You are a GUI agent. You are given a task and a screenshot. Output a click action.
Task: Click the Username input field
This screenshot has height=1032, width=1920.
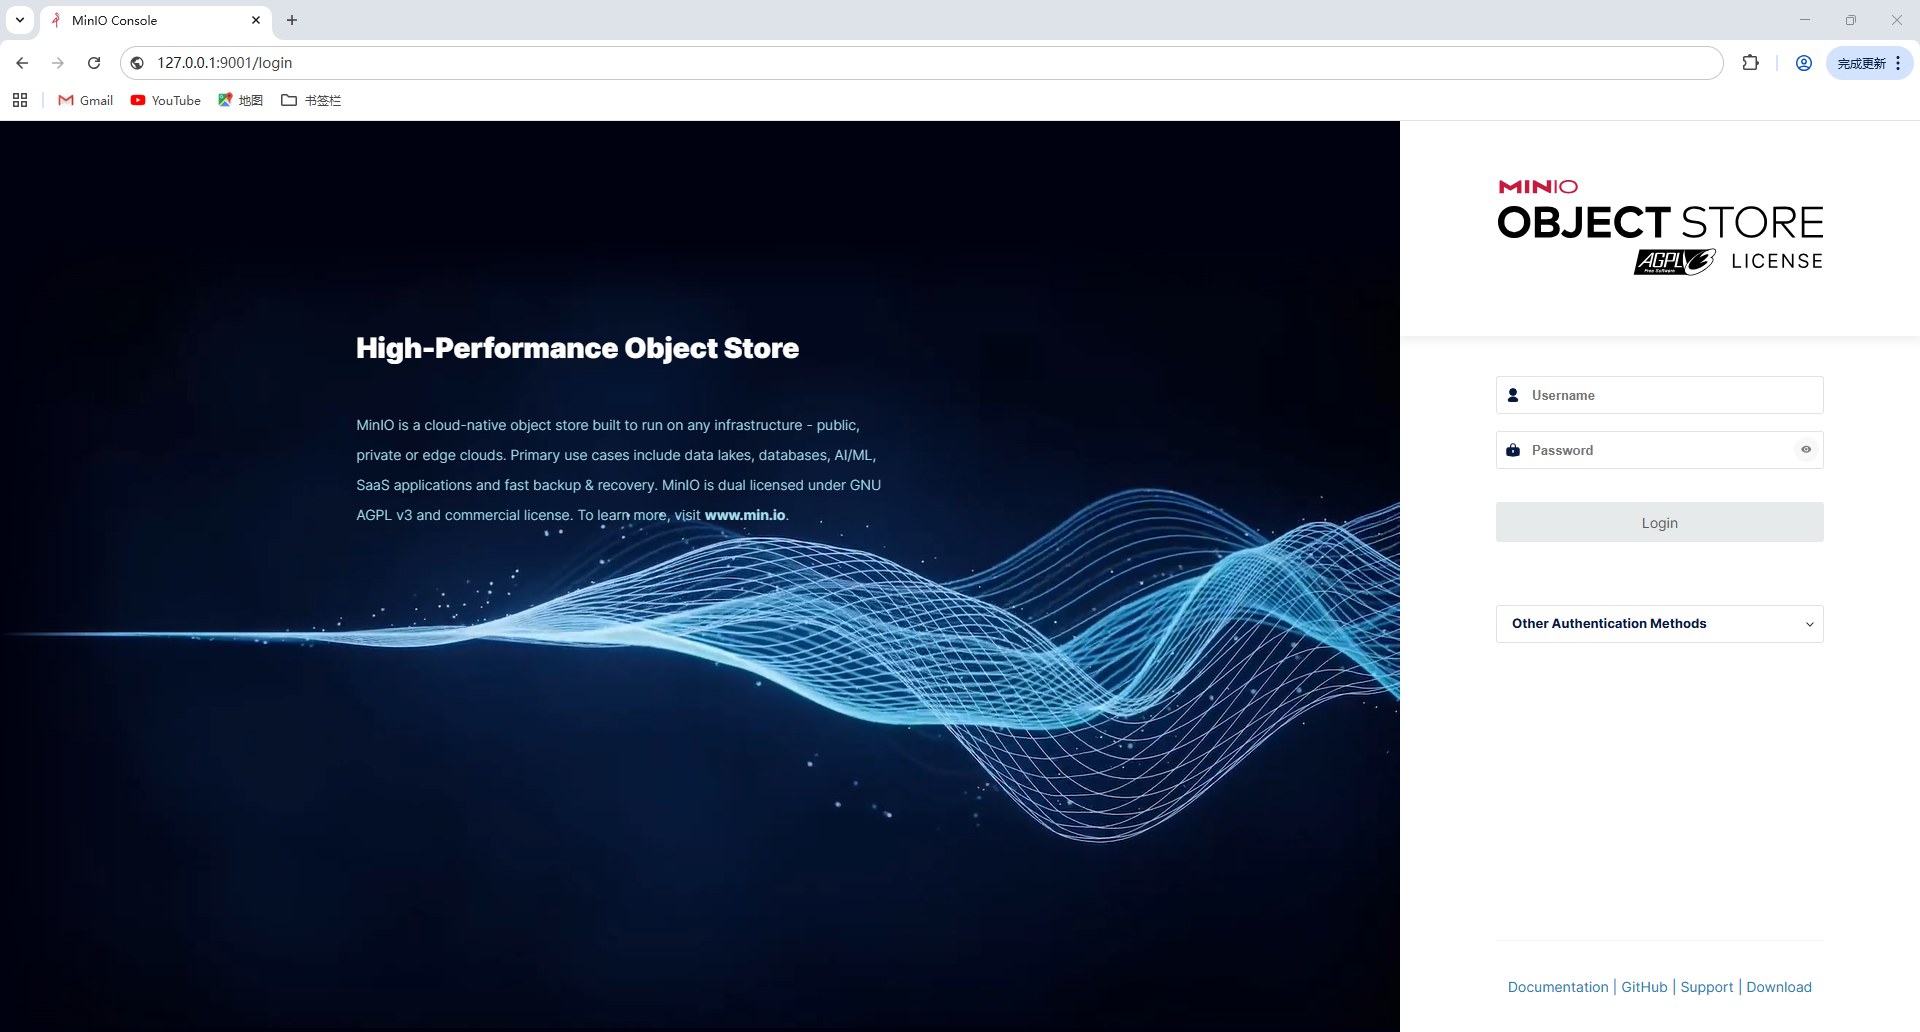click(x=1660, y=395)
